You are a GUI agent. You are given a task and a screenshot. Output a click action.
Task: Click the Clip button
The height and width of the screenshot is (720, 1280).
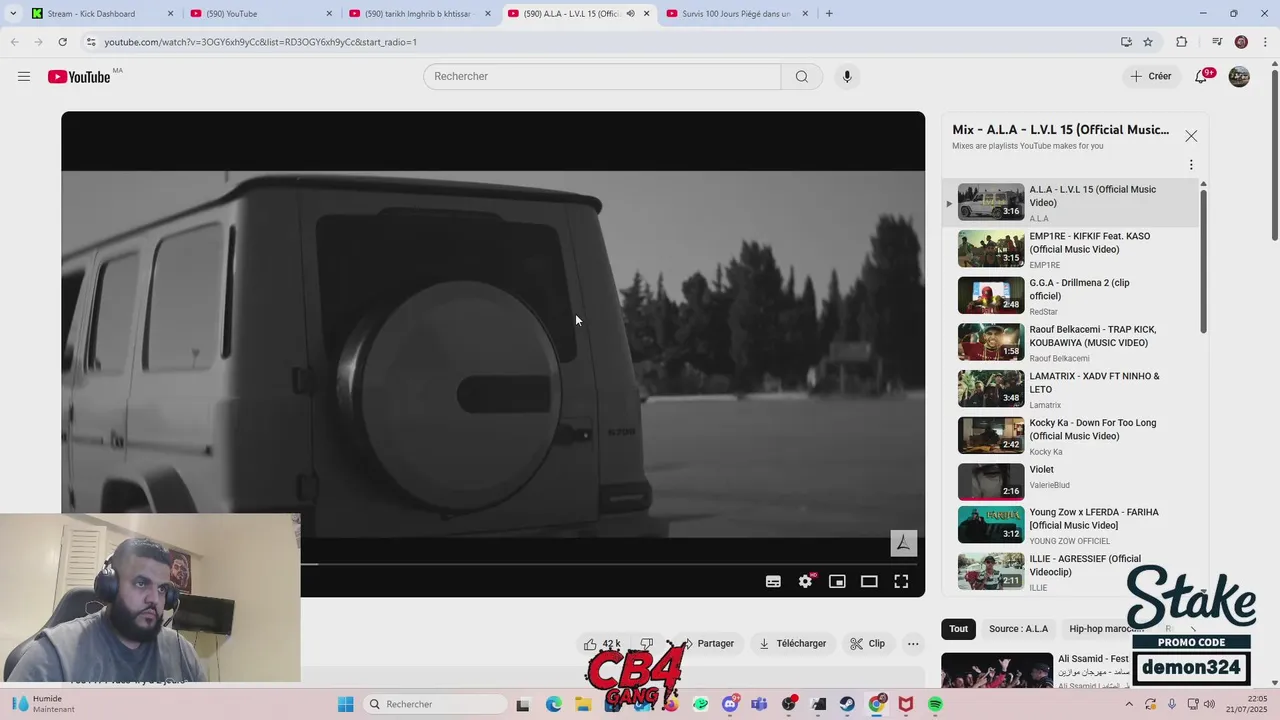(x=868, y=644)
